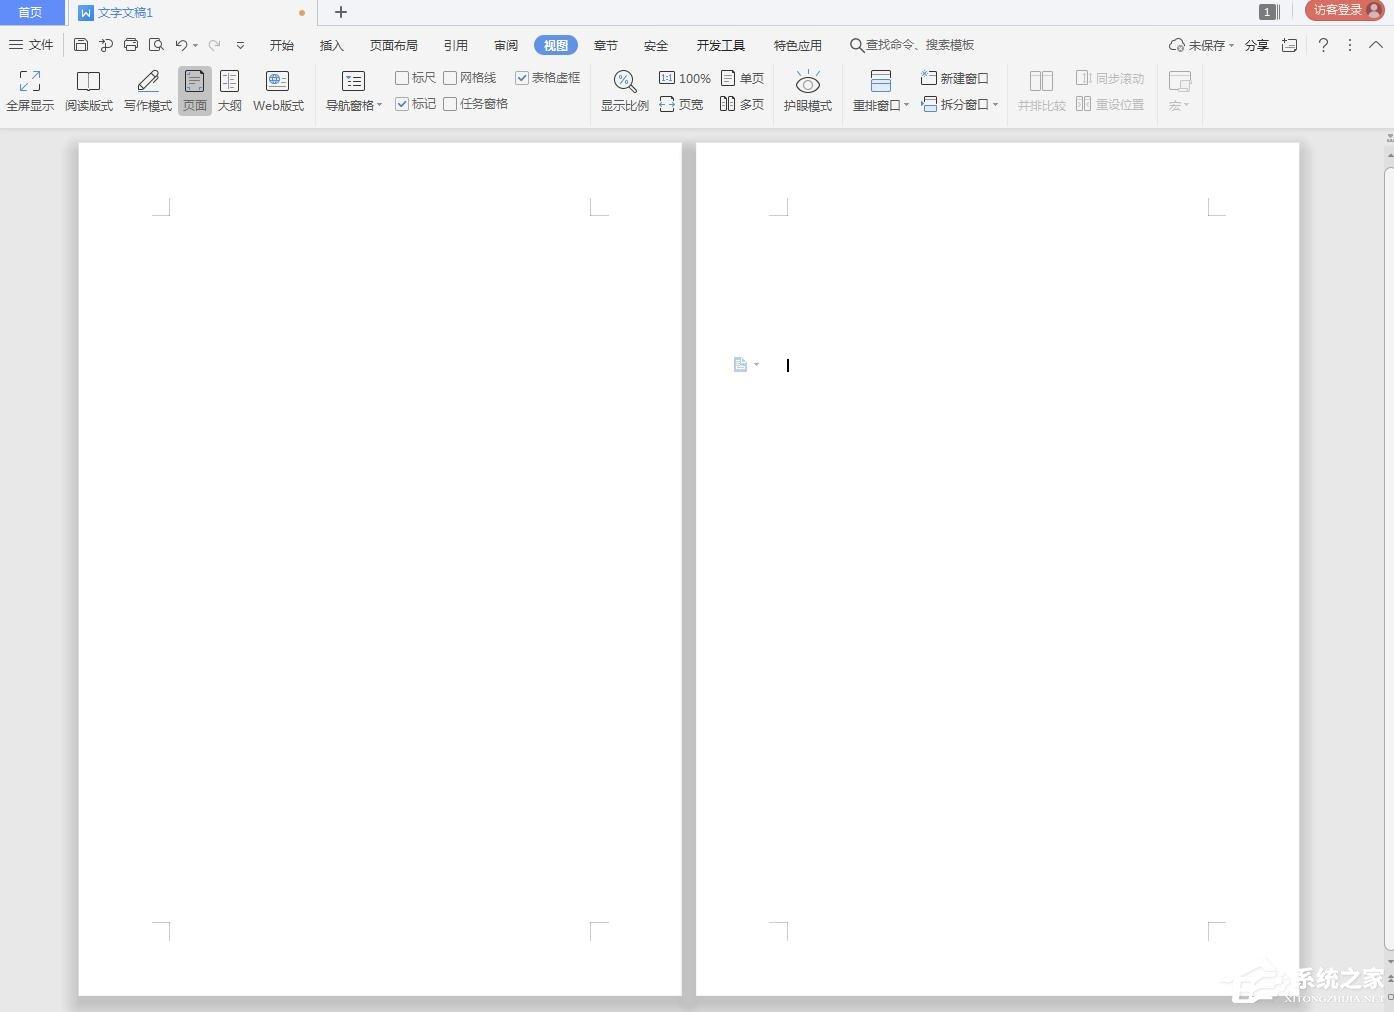Open 写作模式 writing mode

(x=148, y=81)
